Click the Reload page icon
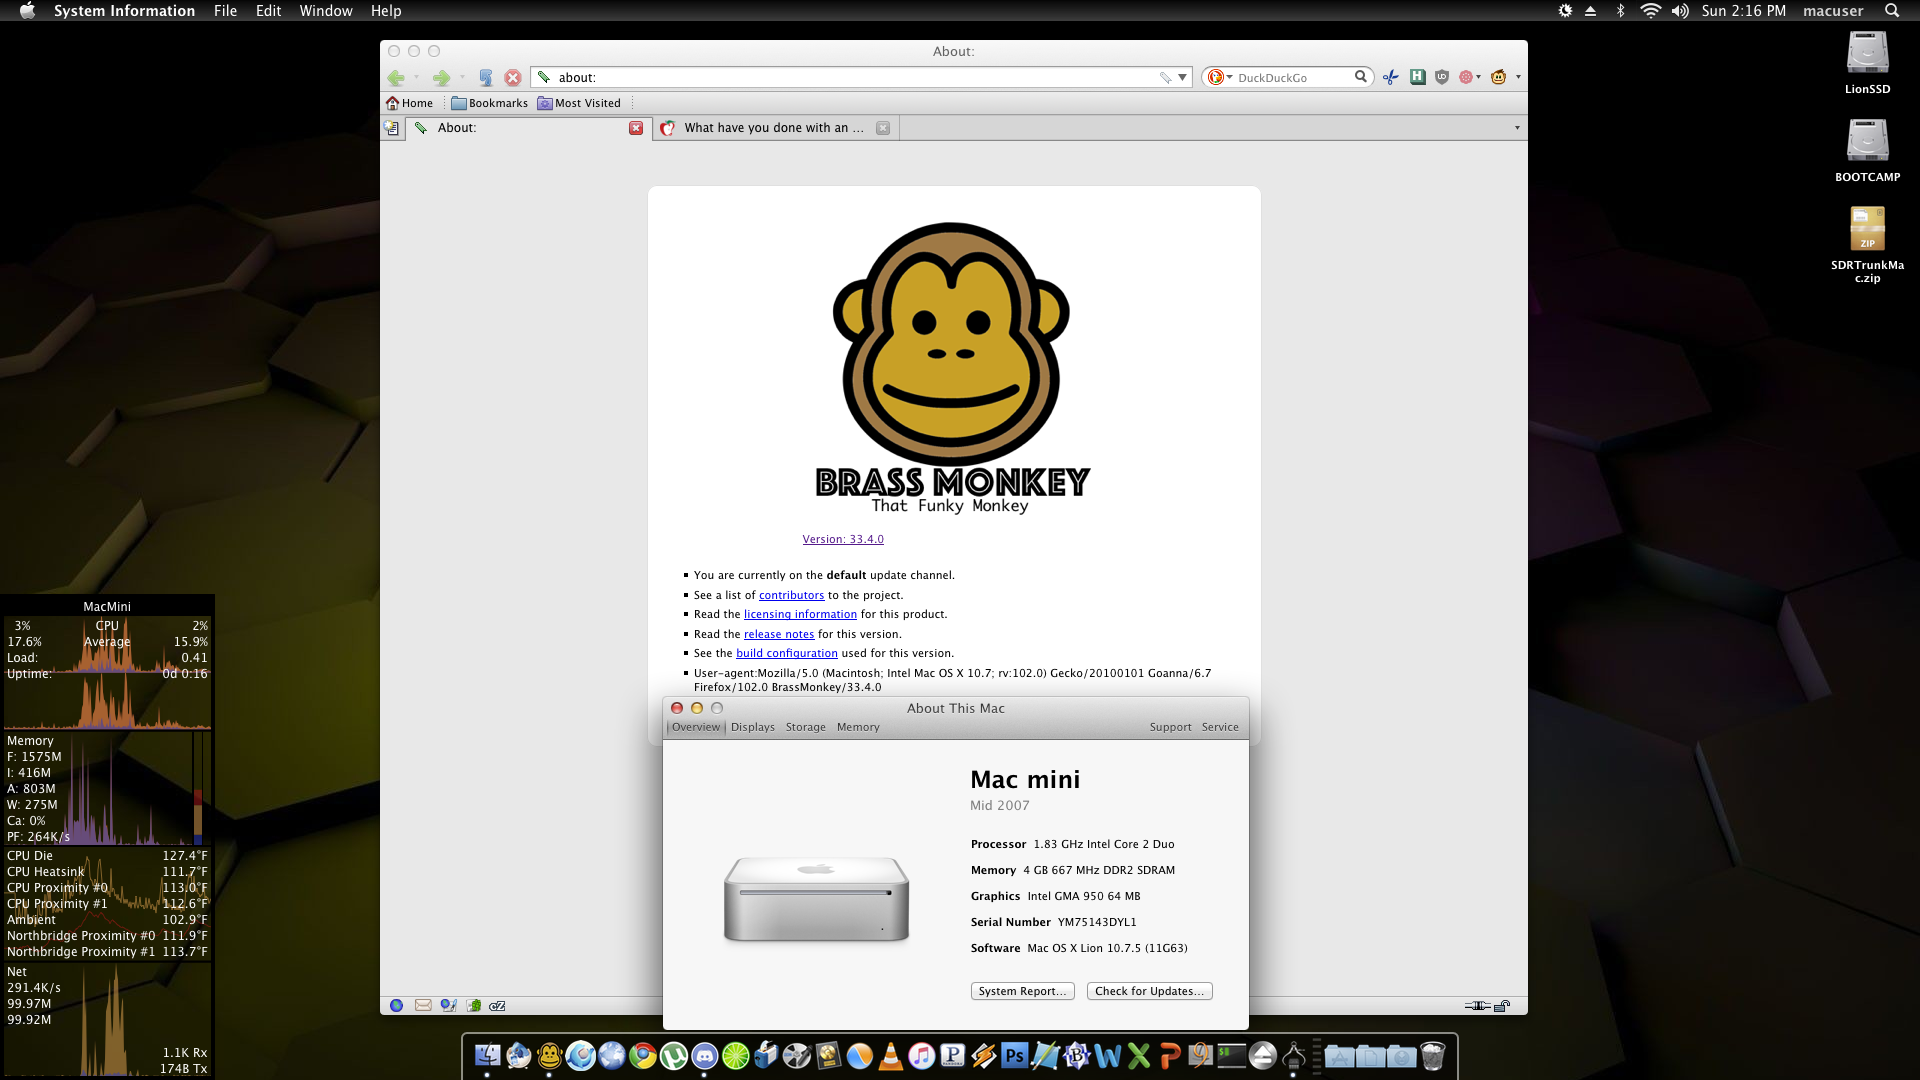The height and width of the screenshot is (1080, 1920). (x=486, y=77)
